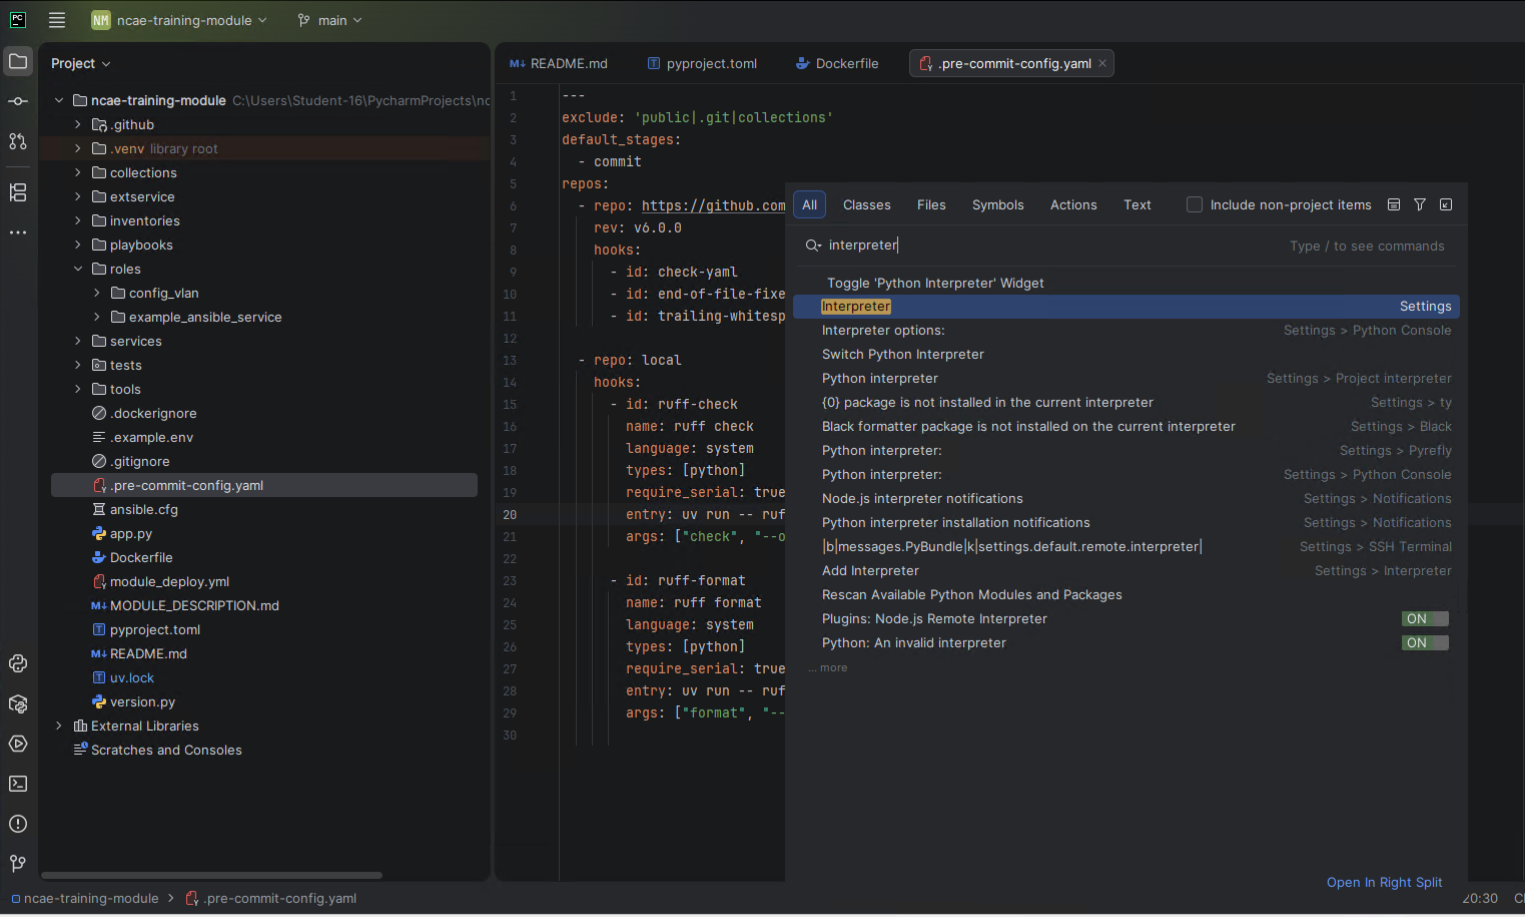Click the project tree horizontal scrollbar

[x=211, y=875]
